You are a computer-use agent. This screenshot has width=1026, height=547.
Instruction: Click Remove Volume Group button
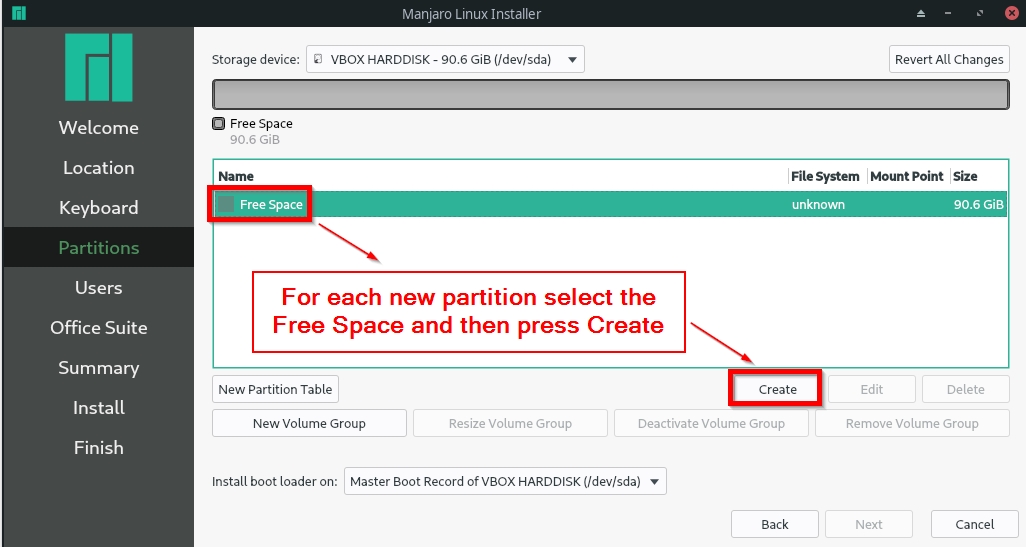point(912,423)
